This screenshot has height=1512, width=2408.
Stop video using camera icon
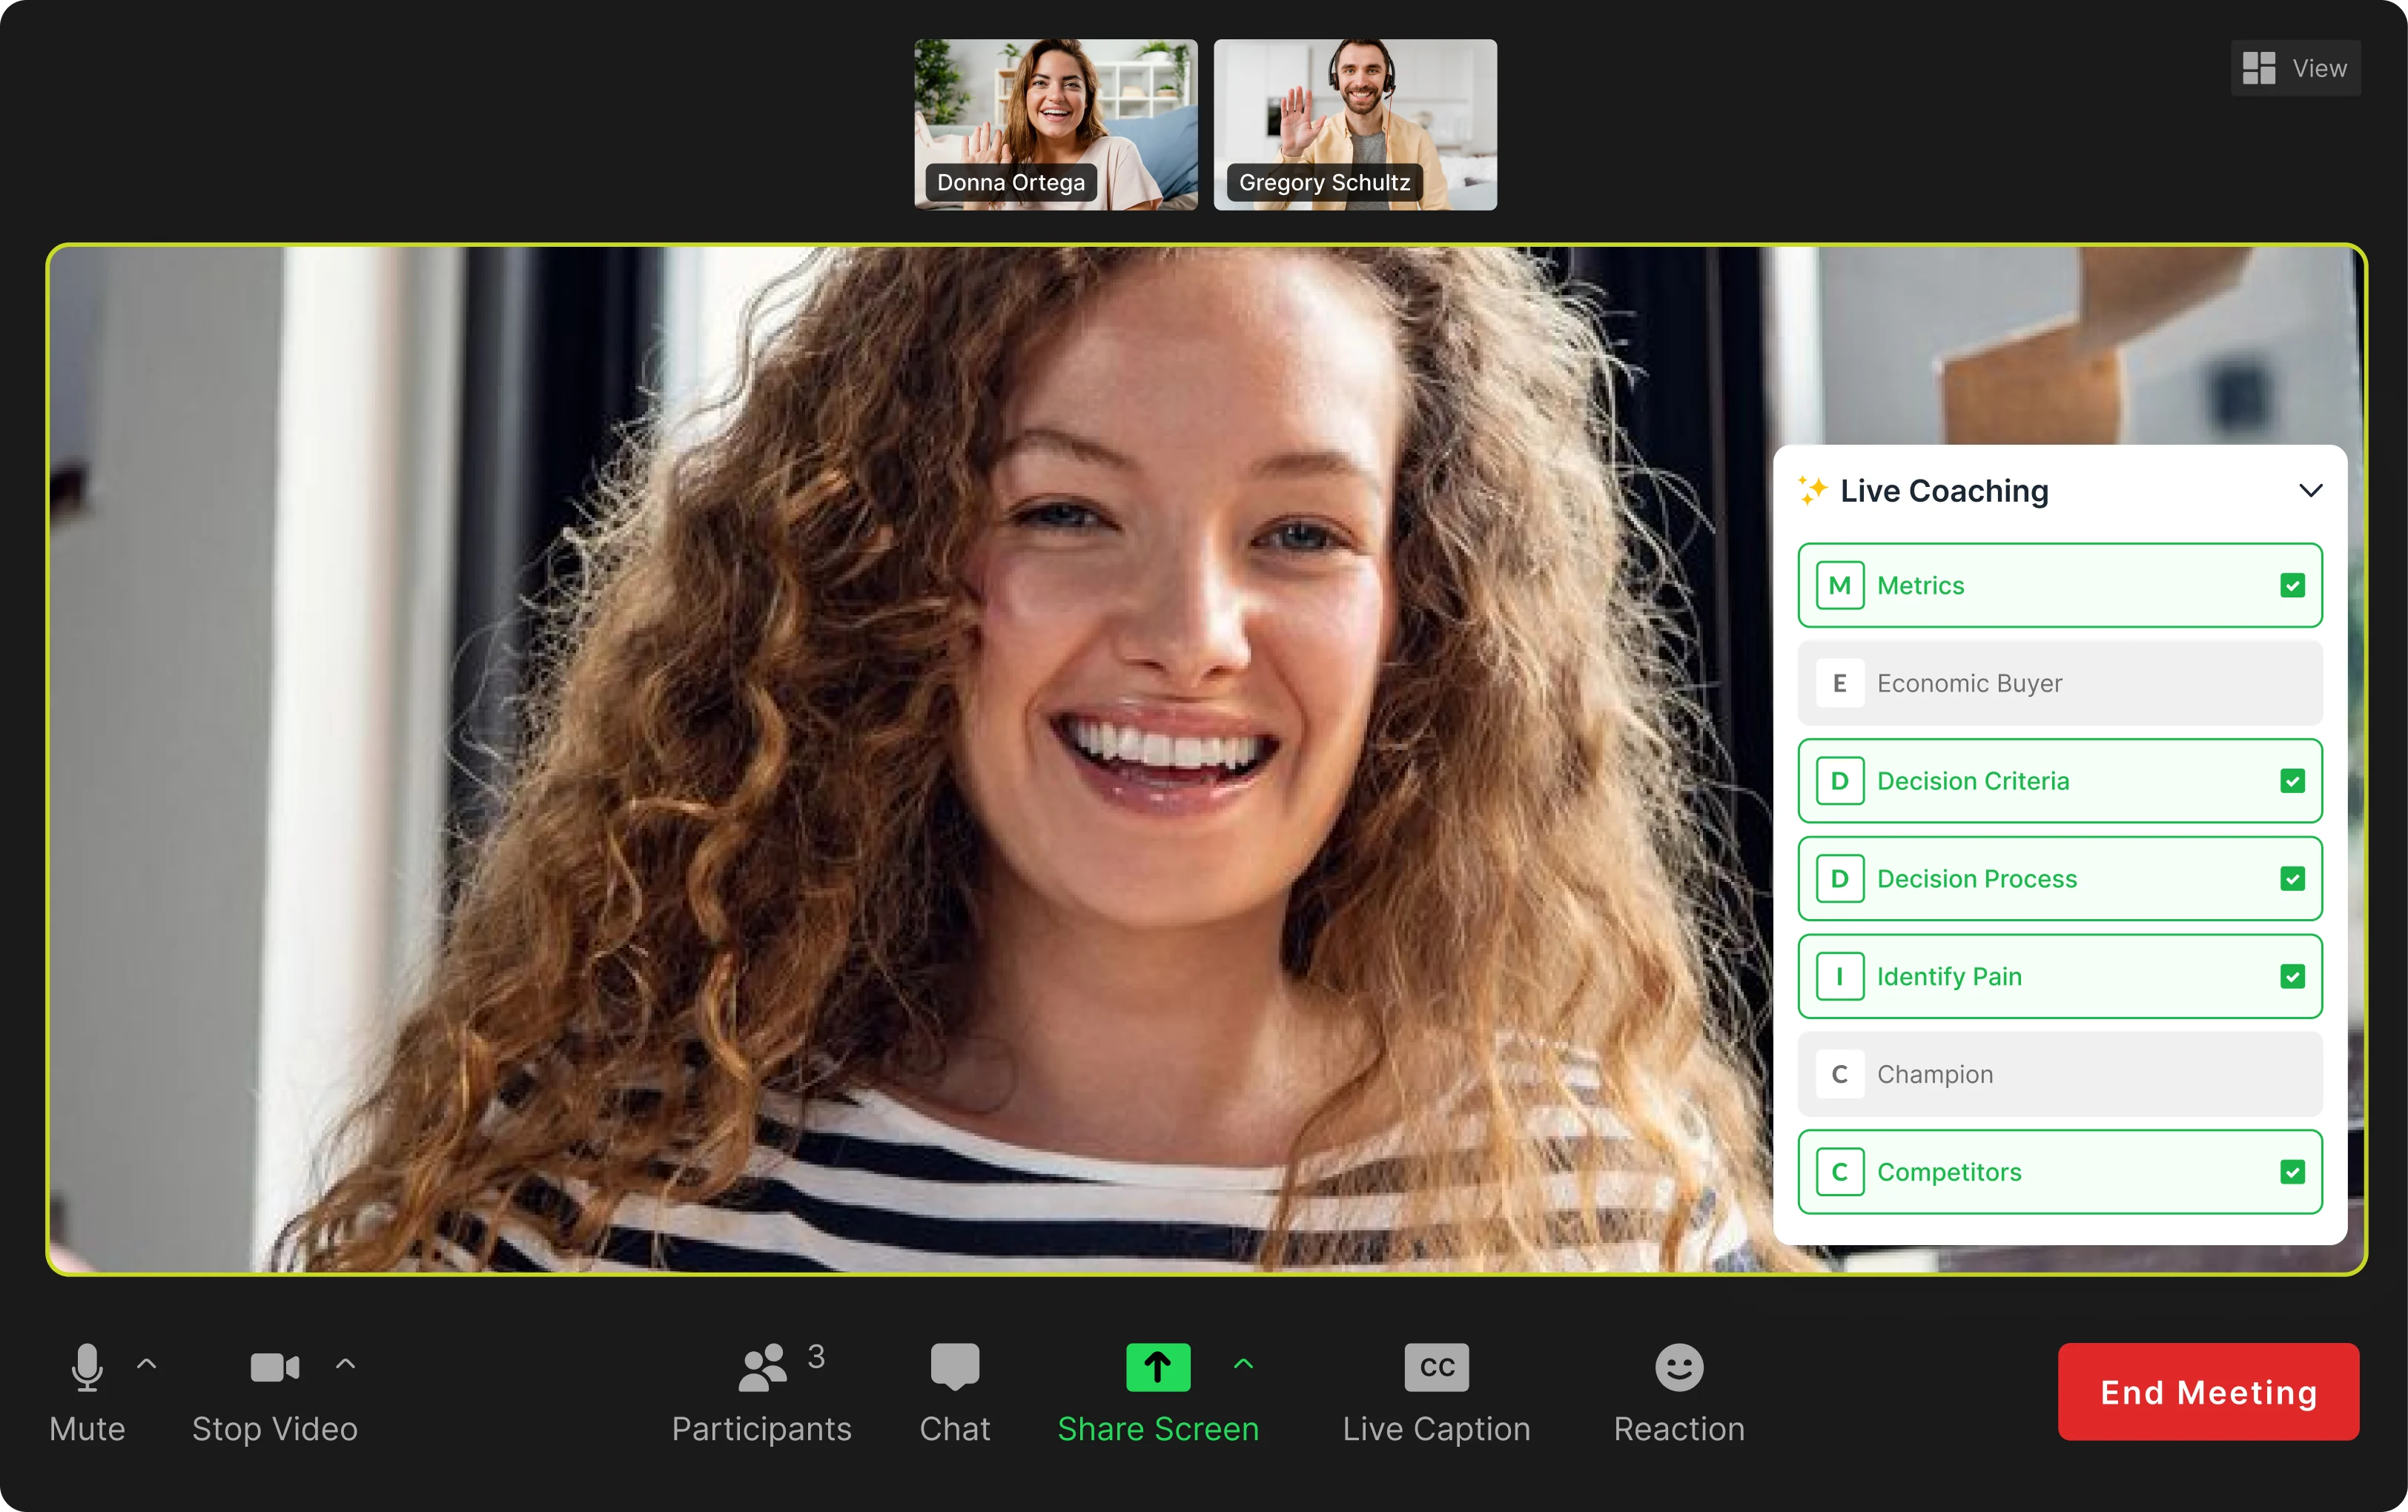pos(274,1367)
